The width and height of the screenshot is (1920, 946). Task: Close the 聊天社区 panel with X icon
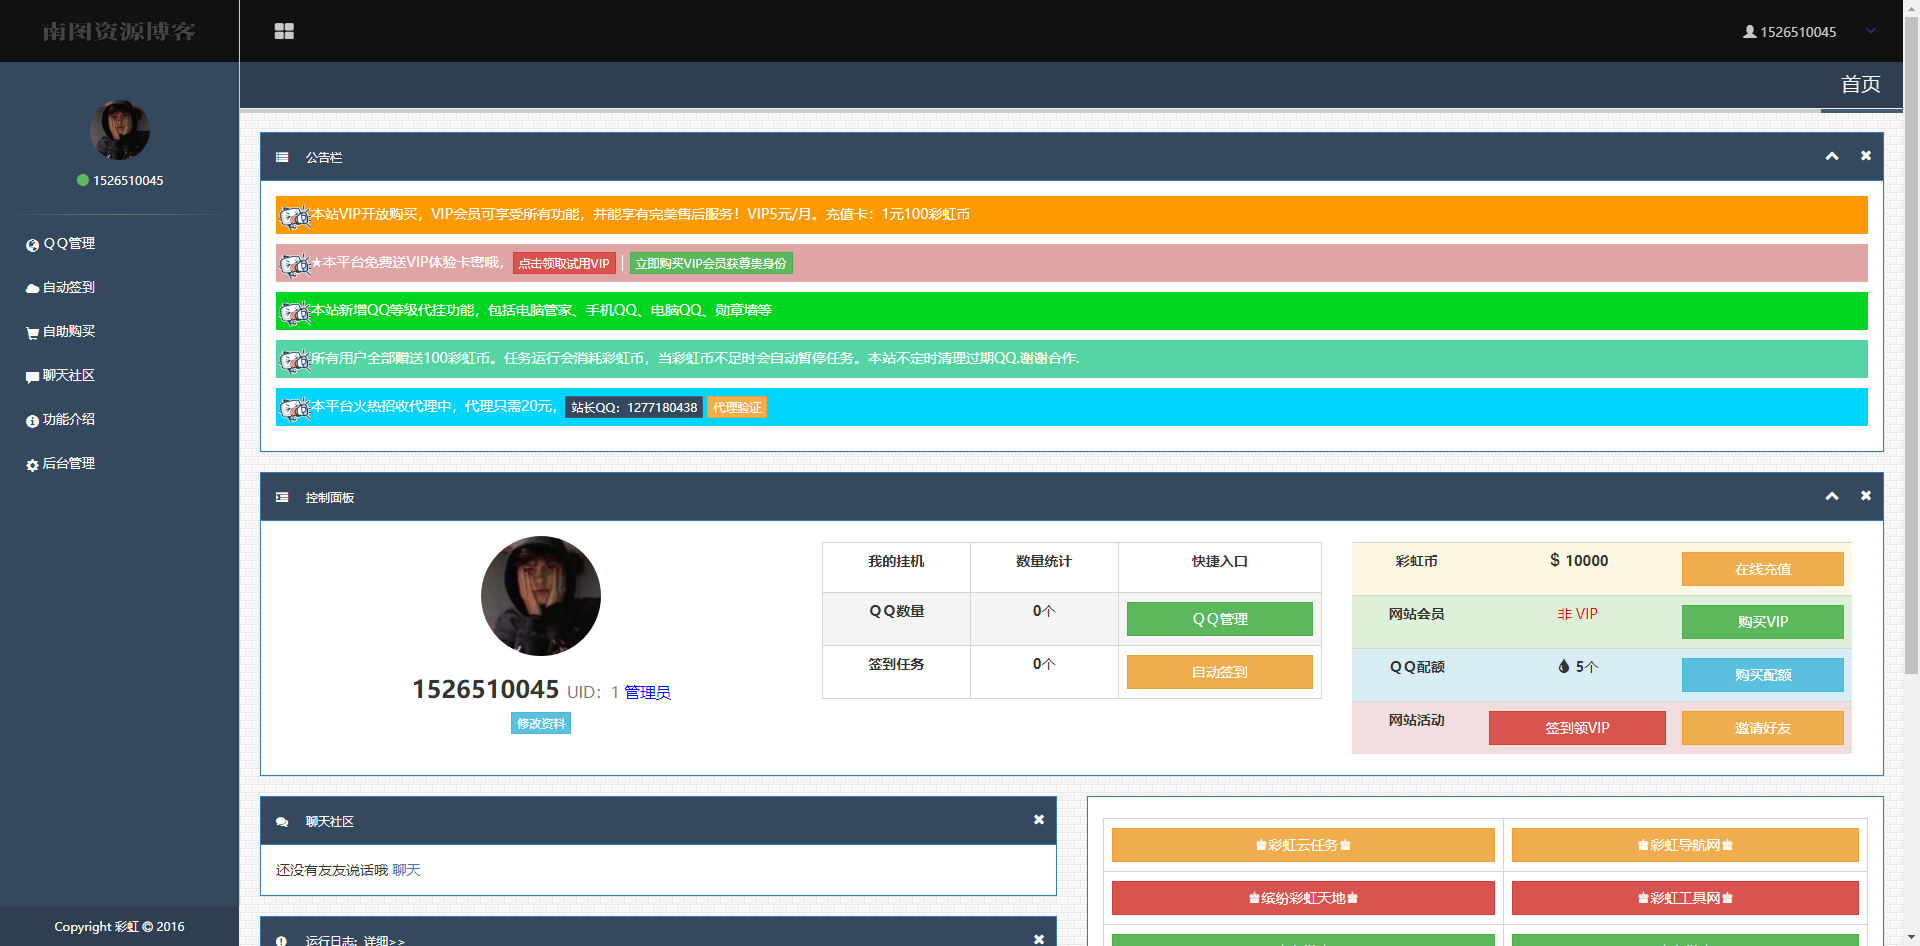pos(1038,820)
